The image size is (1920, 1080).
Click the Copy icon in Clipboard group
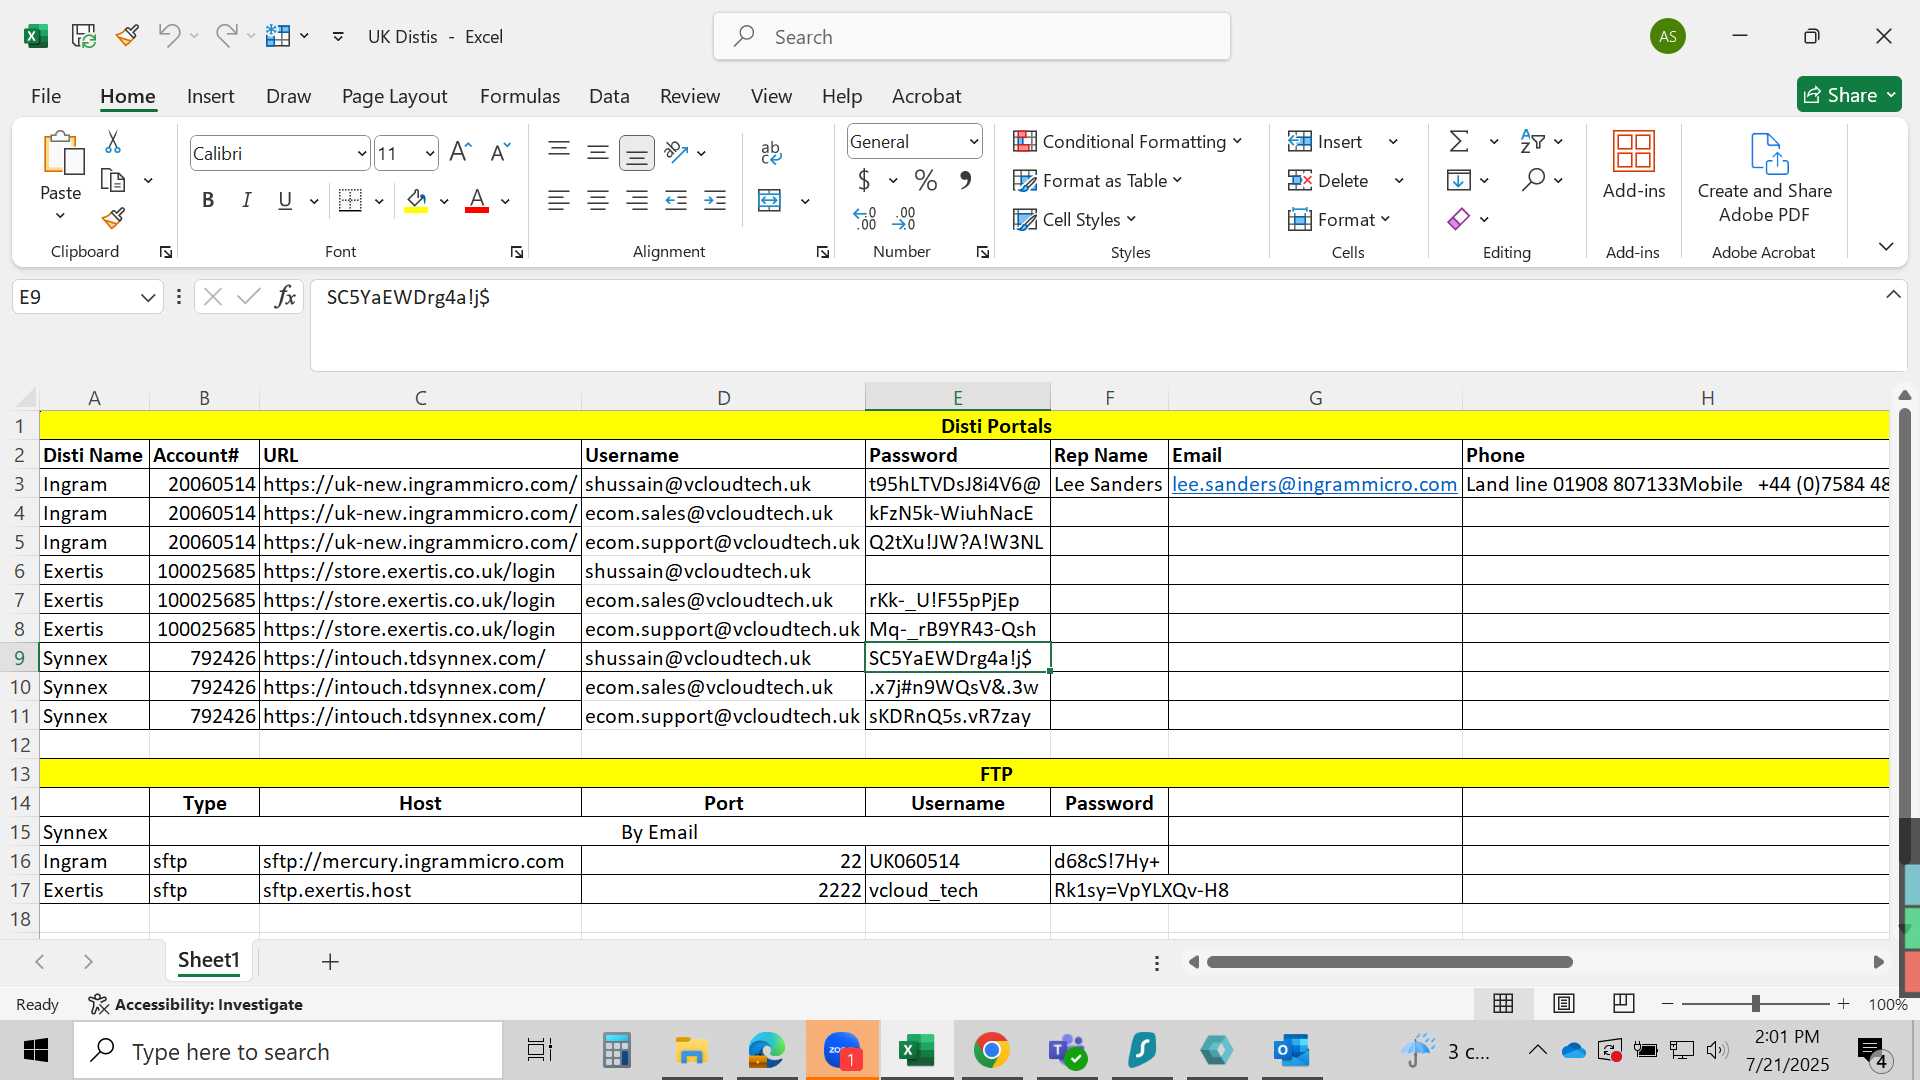pos(113,181)
